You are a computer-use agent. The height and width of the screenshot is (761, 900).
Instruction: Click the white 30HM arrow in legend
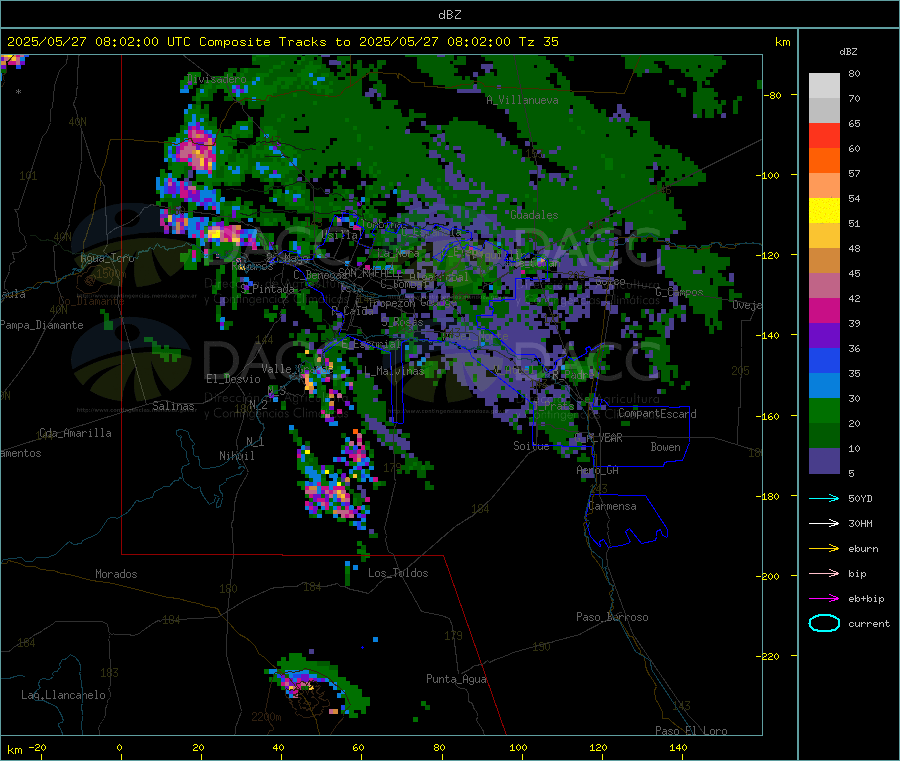[x=824, y=523]
